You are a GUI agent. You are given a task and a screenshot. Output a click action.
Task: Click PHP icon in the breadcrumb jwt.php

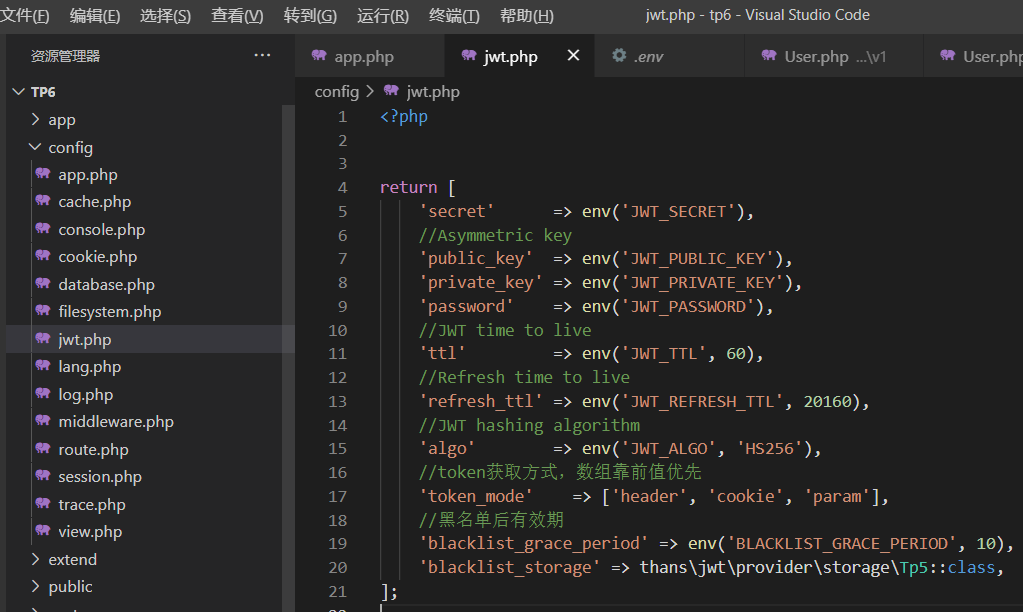coord(391,91)
